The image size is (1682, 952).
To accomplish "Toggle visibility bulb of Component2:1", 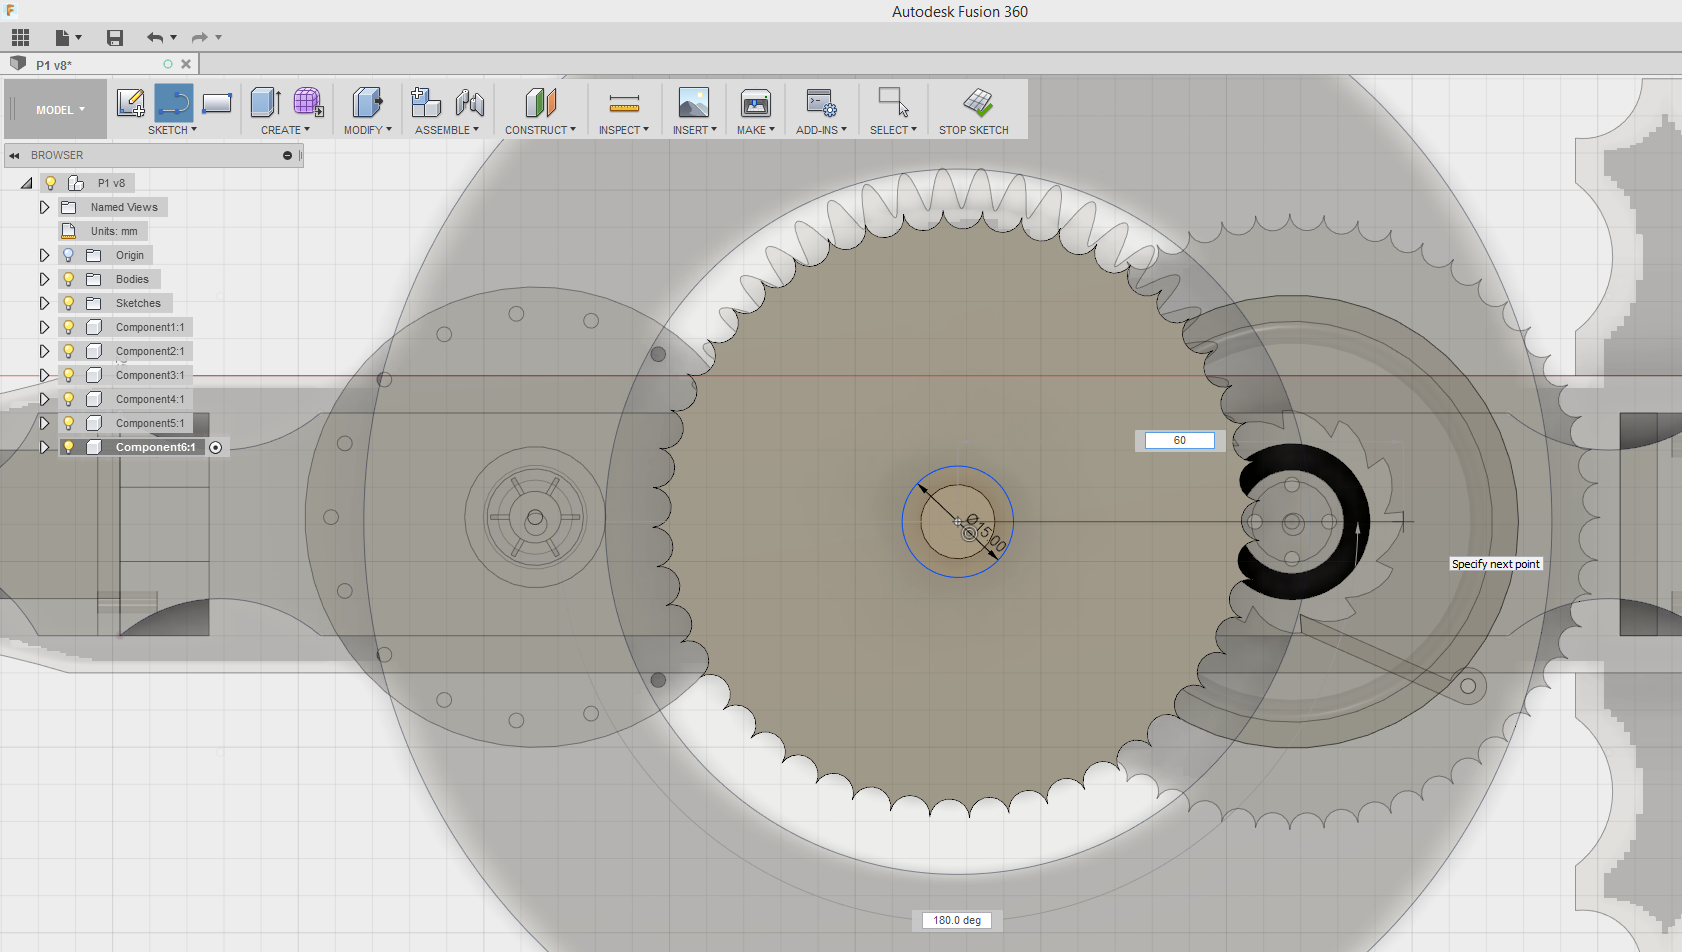I will [69, 351].
